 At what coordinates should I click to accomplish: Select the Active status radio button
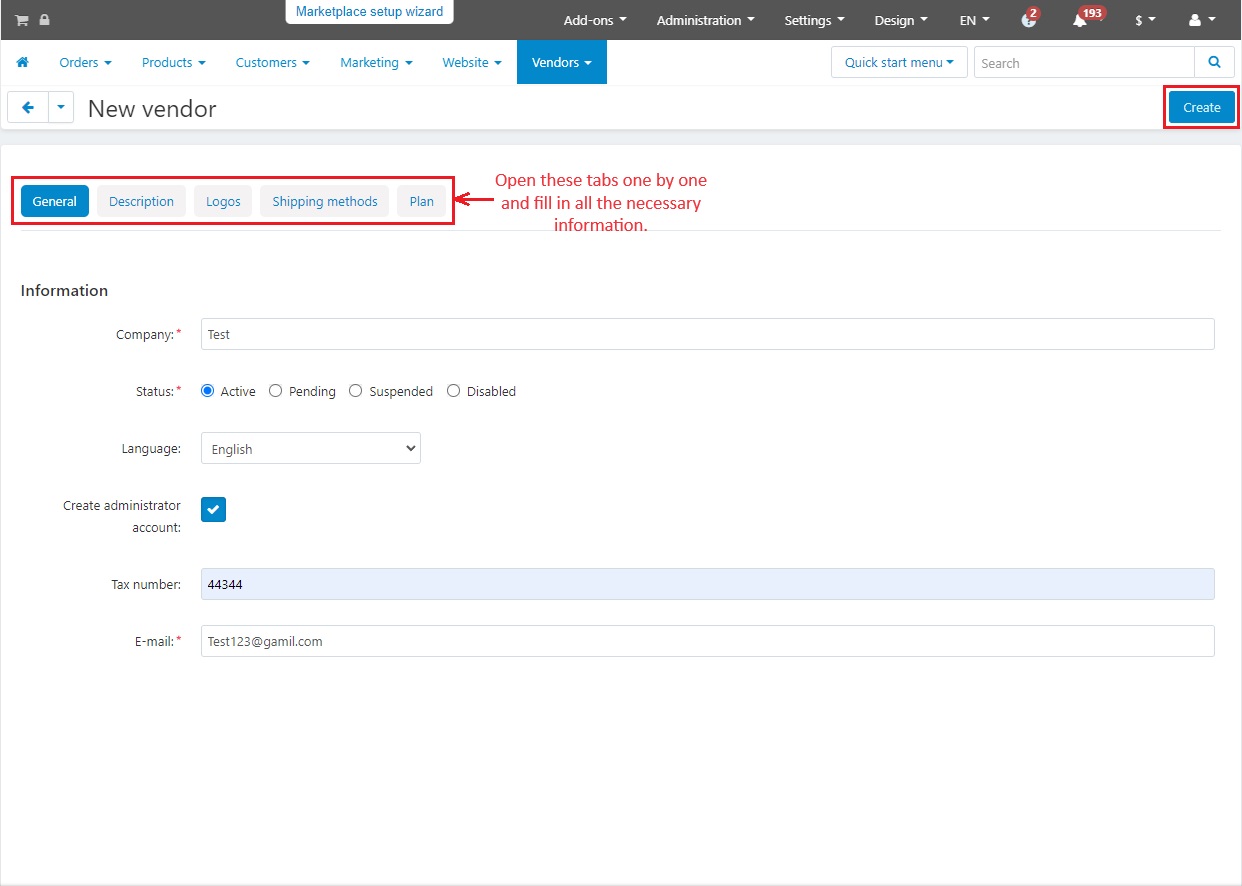(208, 391)
